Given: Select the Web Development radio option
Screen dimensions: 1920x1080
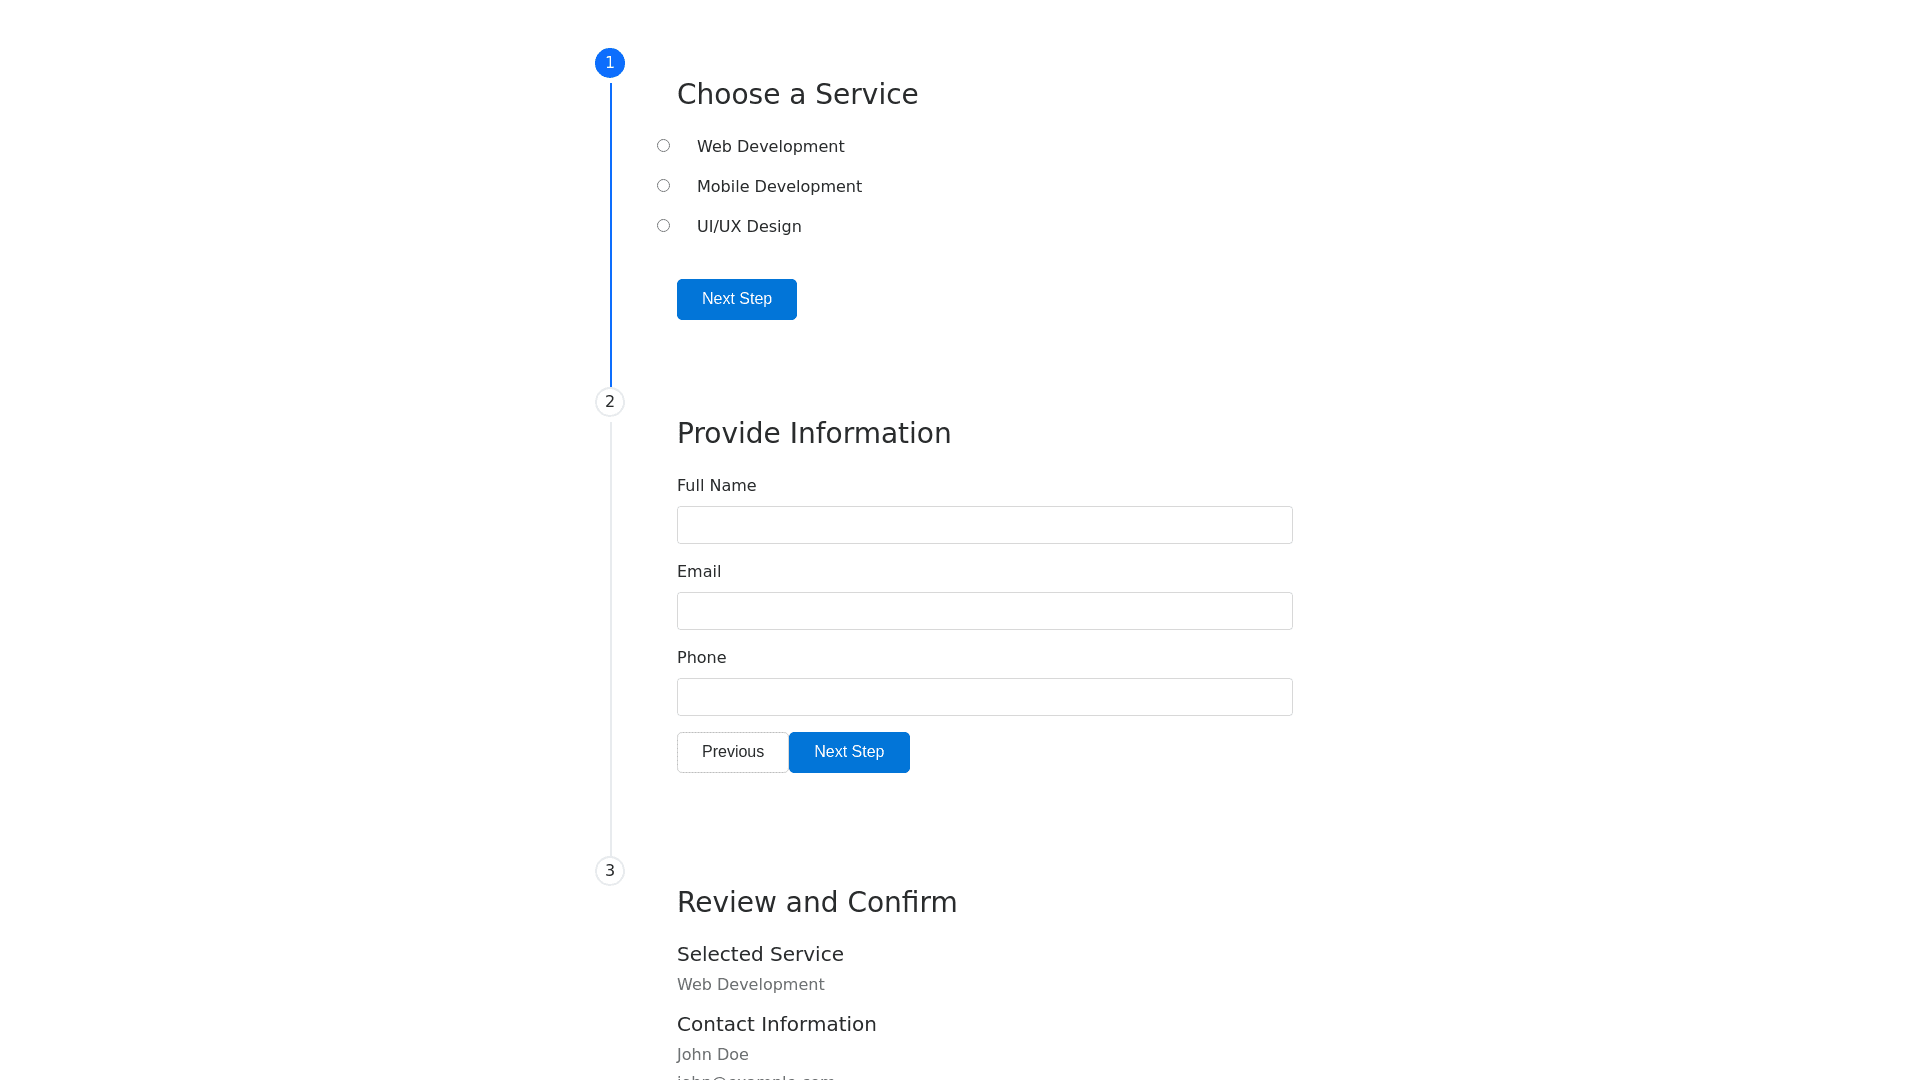Looking at the screenshot, I should pos(663,146).
